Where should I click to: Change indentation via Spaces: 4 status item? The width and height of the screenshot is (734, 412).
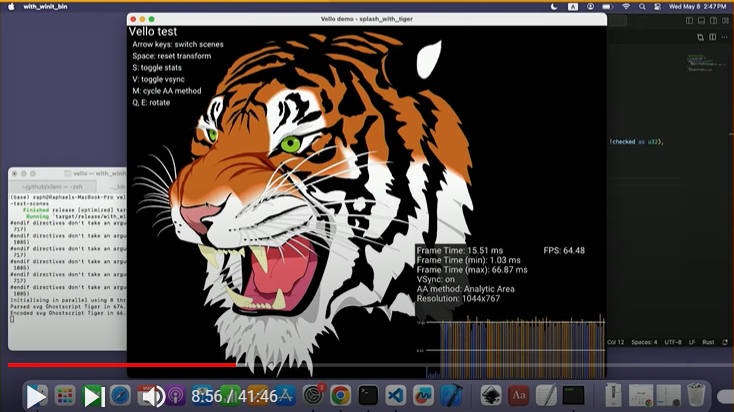tap(644, 342)
